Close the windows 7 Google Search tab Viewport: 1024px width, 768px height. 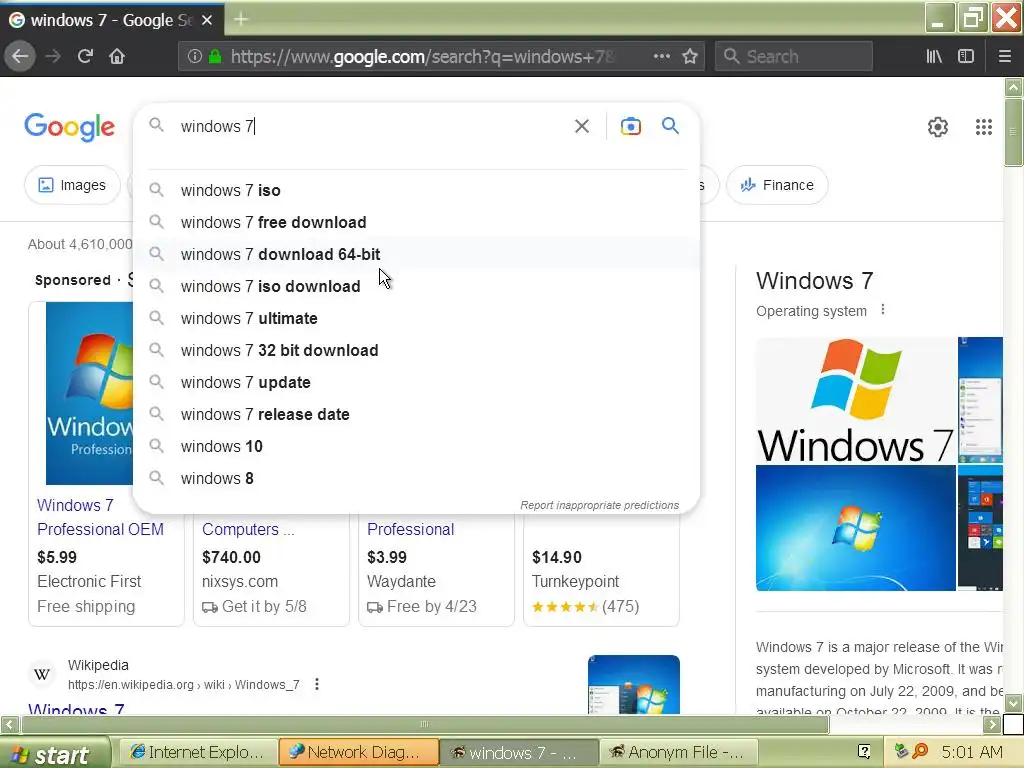(x=207, y=20)
